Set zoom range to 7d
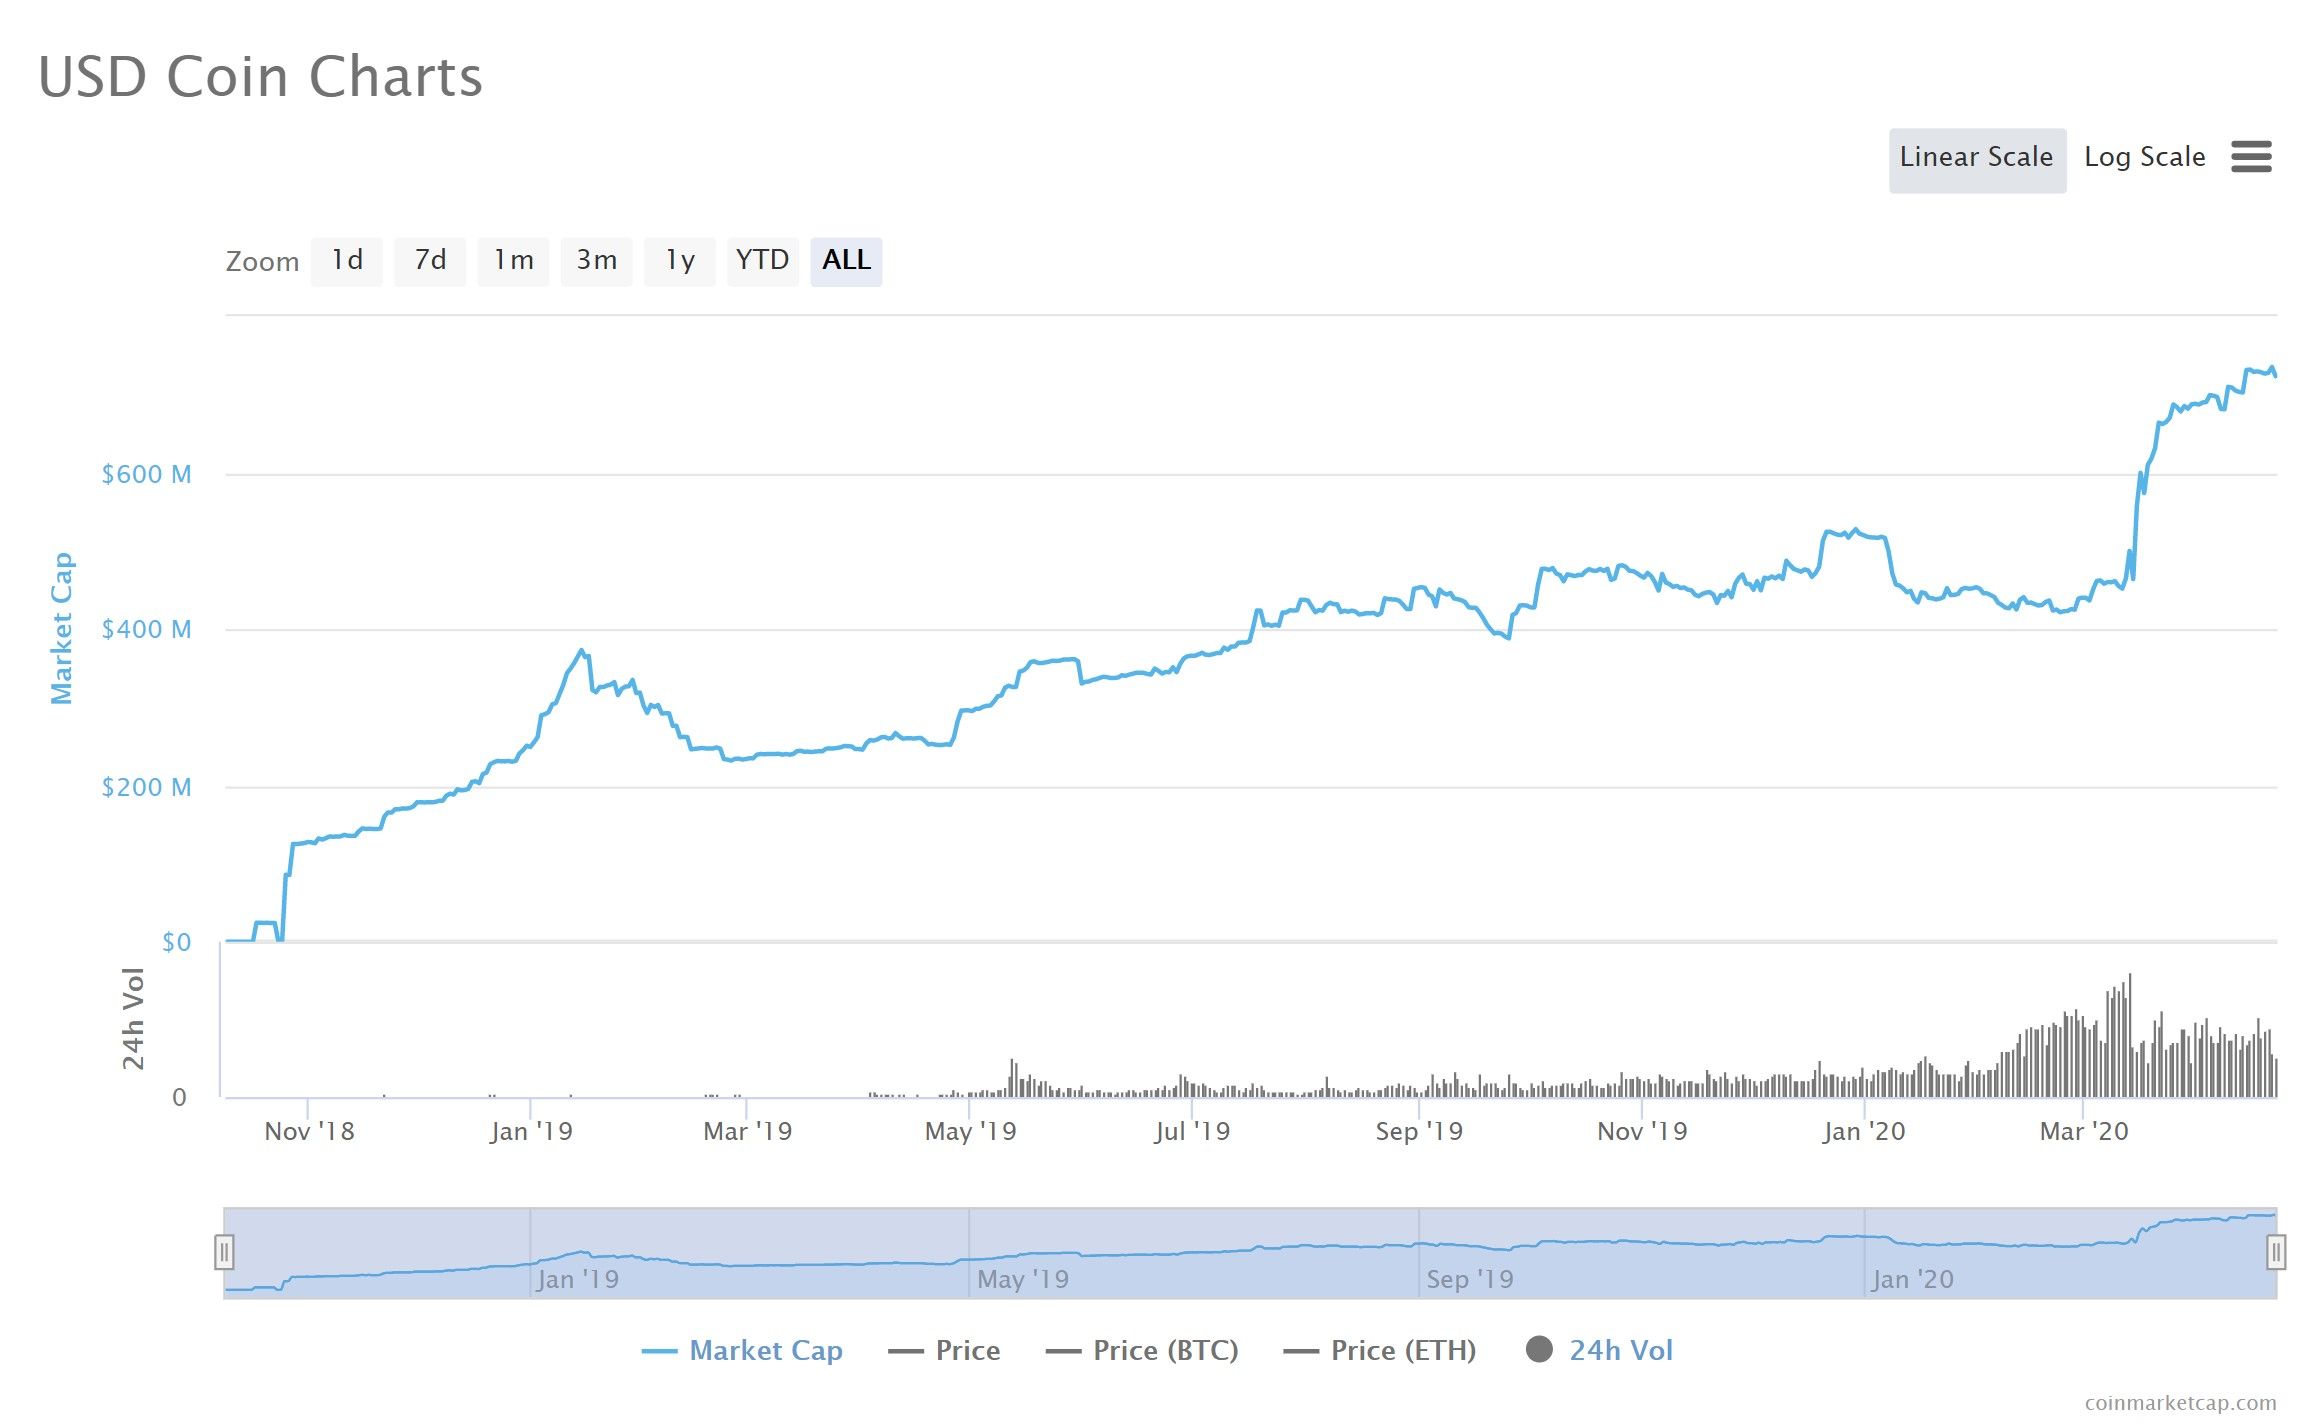The width and height of the screenshot is (2308, 1428). click(x=429, y=261)
